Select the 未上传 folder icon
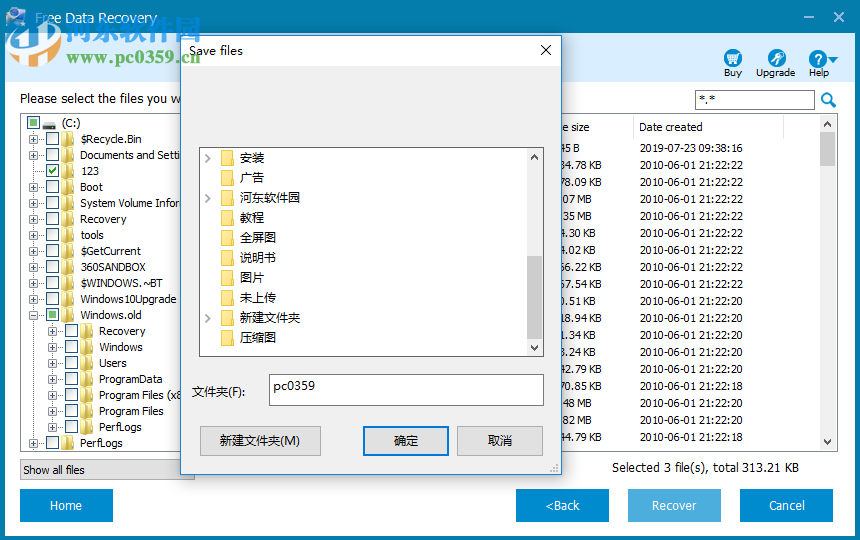 (228, 298)
